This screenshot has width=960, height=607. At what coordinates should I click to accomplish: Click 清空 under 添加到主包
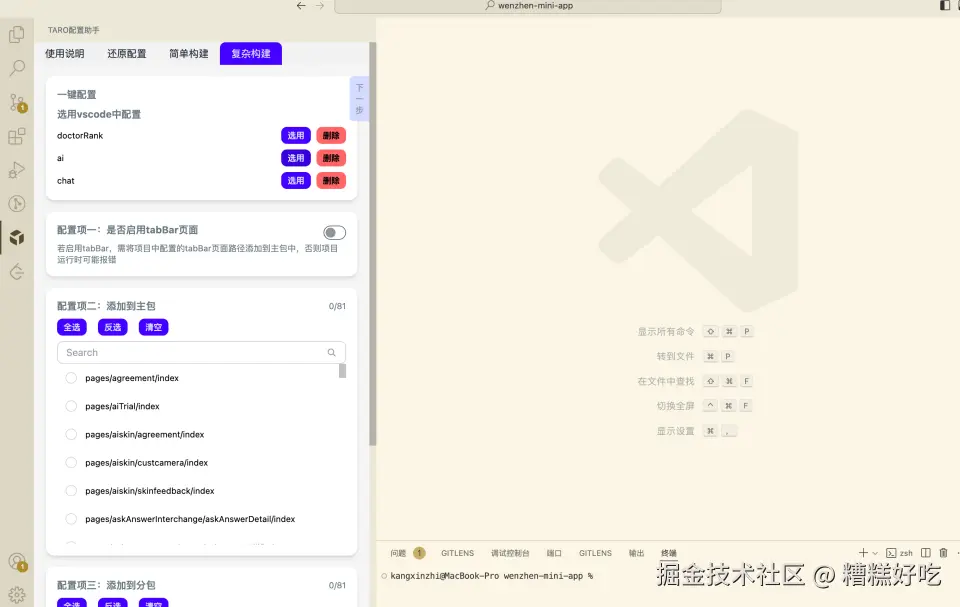click(154, 327)
